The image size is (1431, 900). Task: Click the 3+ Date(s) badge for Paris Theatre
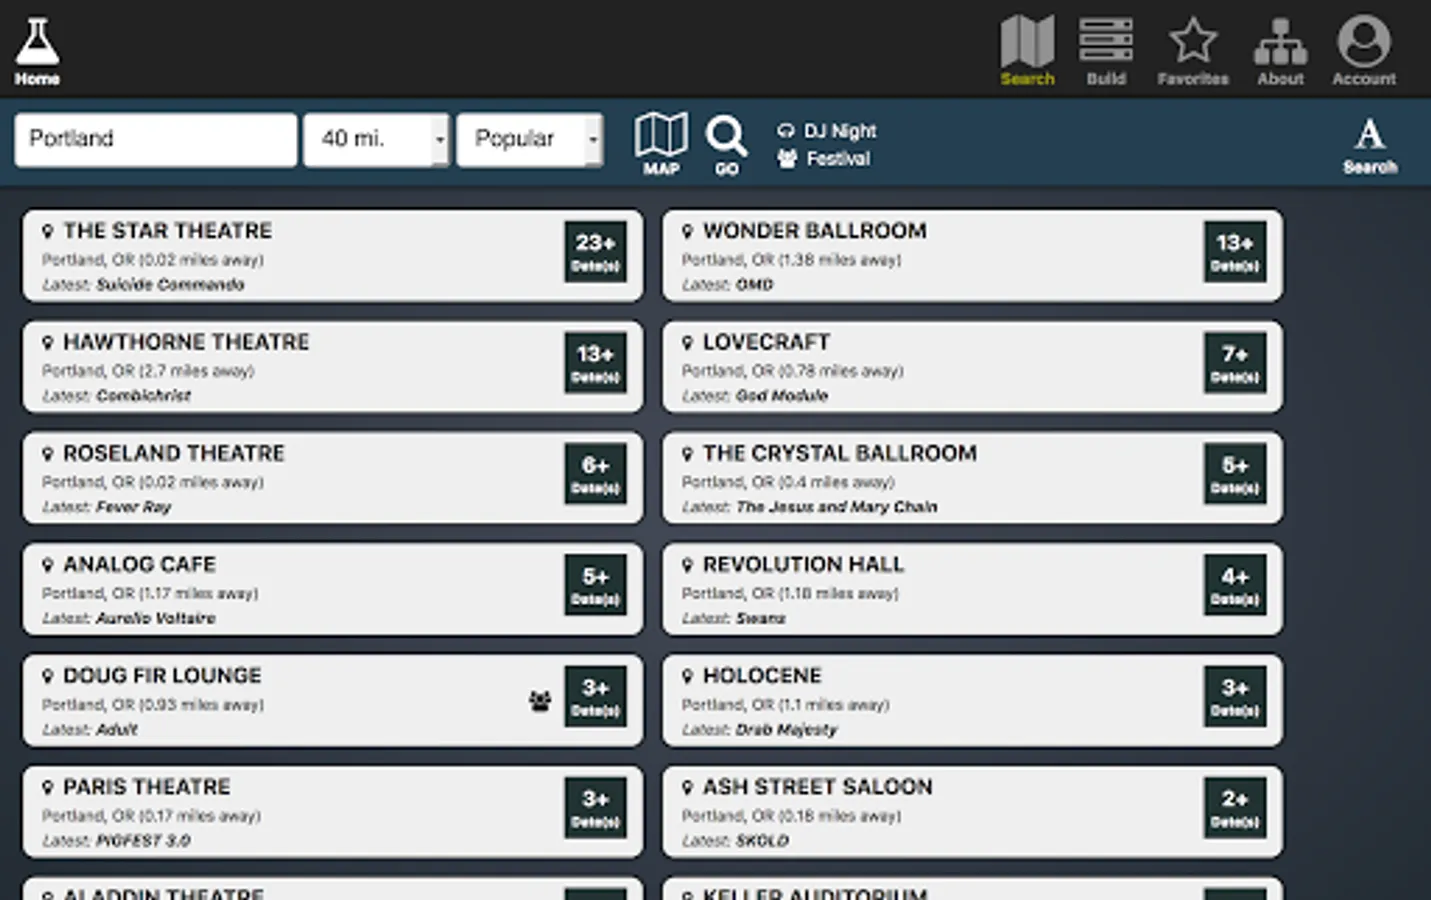pyautogui.click(x=595, y=806)
